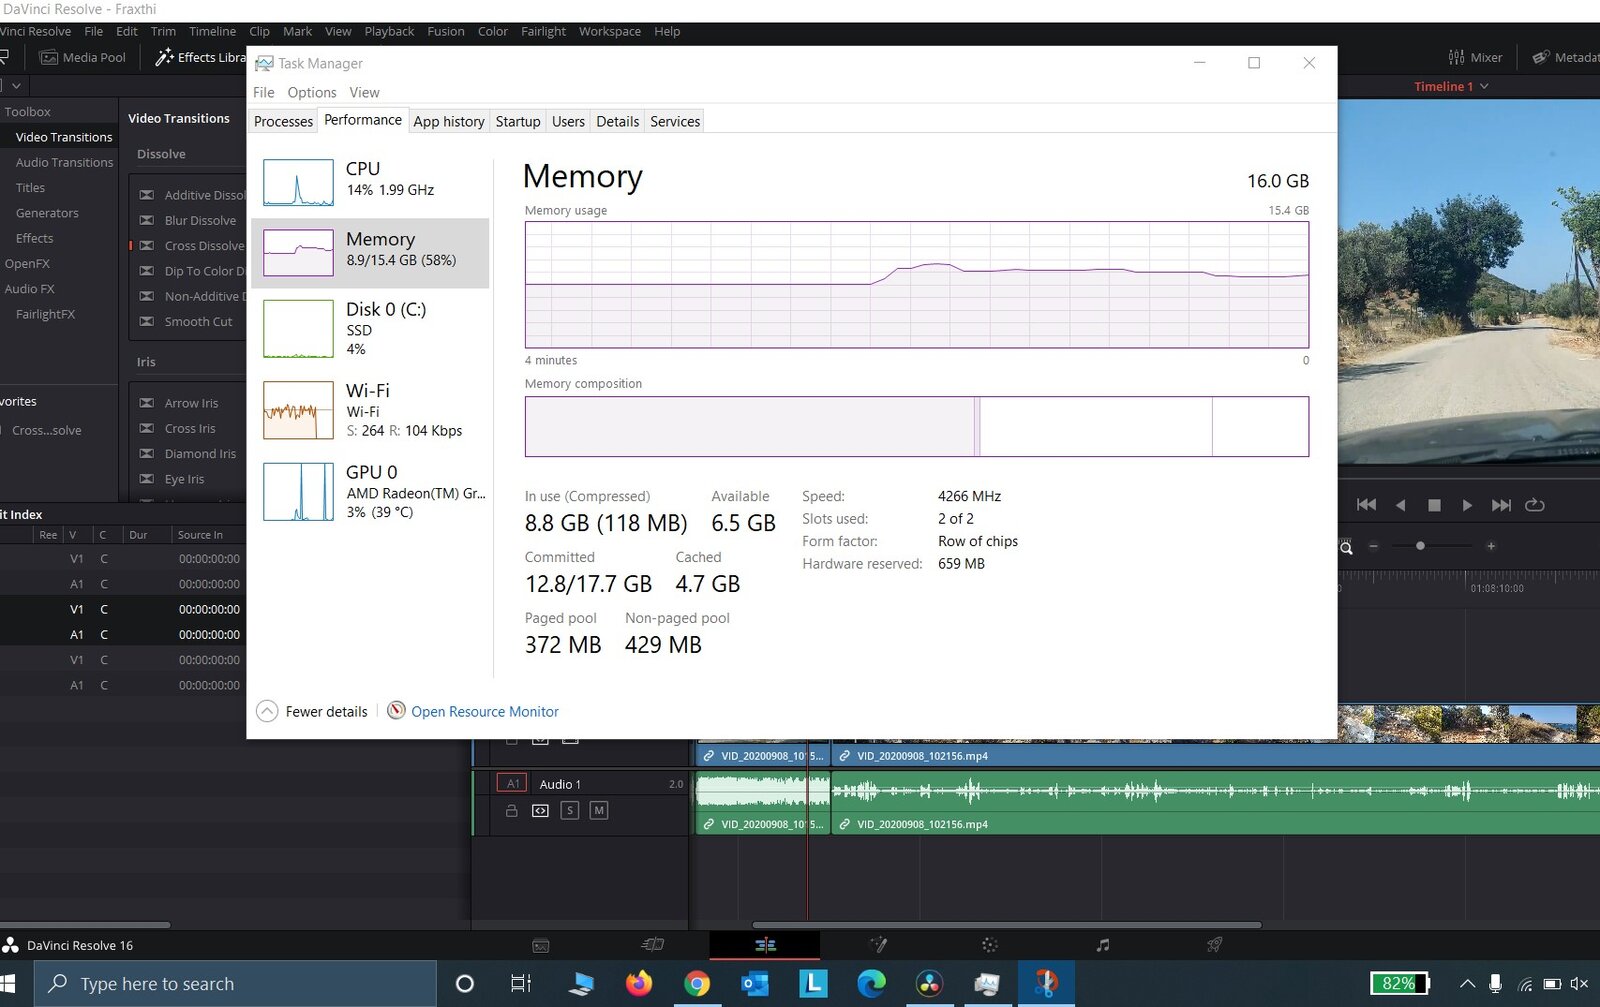Image resolution: width=1600 pixels, height=1007 pixels.
Task: Click zoom in plus button by slider
Action: pyautogui.click(x=1491, y=546)
